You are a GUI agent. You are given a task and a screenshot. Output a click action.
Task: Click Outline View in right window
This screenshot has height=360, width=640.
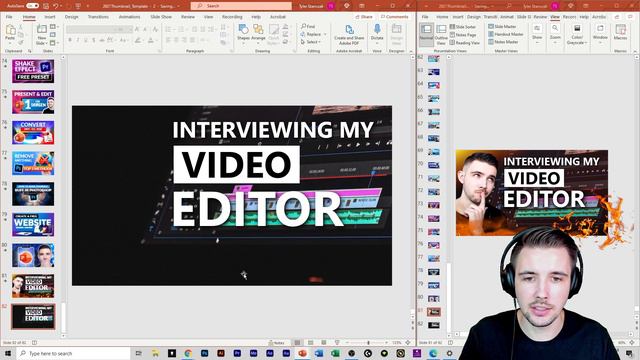(x=441, y=34)
